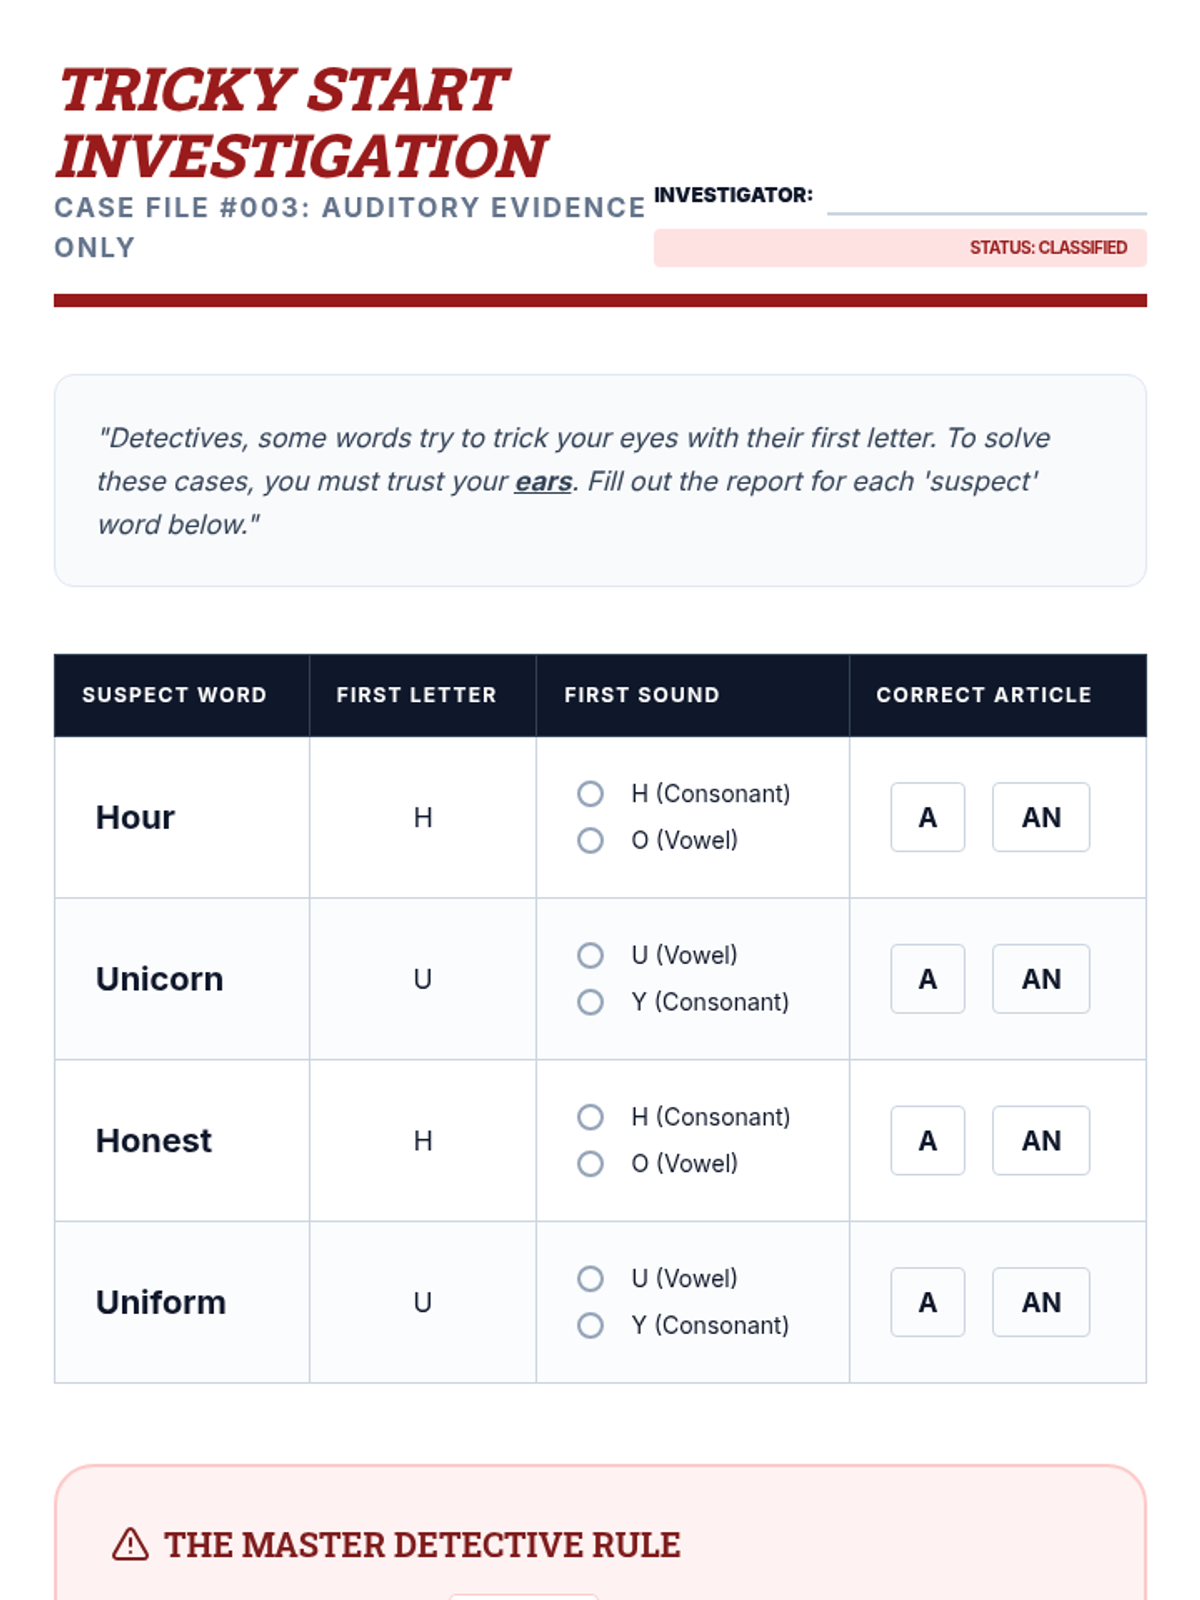Choose U (Vowel) sound for Unicorn
This screenshot has height=1600, width=1200.
tap(590, 955)
